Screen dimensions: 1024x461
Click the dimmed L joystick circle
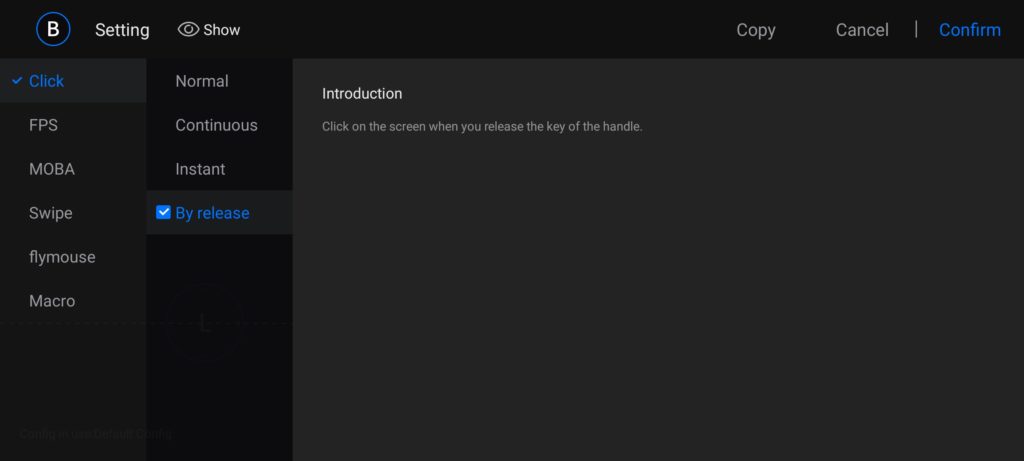205,324
